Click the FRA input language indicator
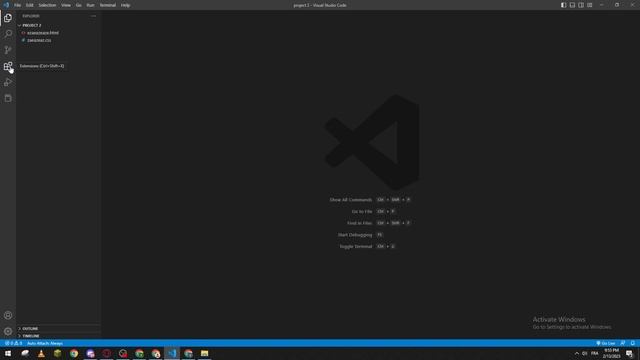The height and width of the screenshot is (360, 640). (595, 353)
